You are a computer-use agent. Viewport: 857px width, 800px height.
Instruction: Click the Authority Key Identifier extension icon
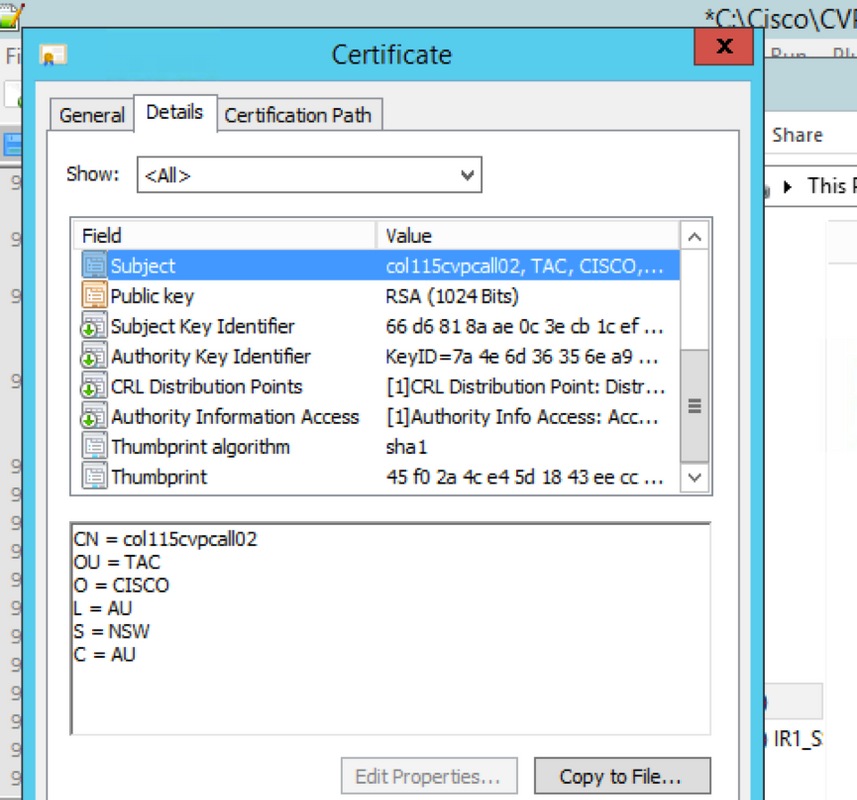(94, 356)
